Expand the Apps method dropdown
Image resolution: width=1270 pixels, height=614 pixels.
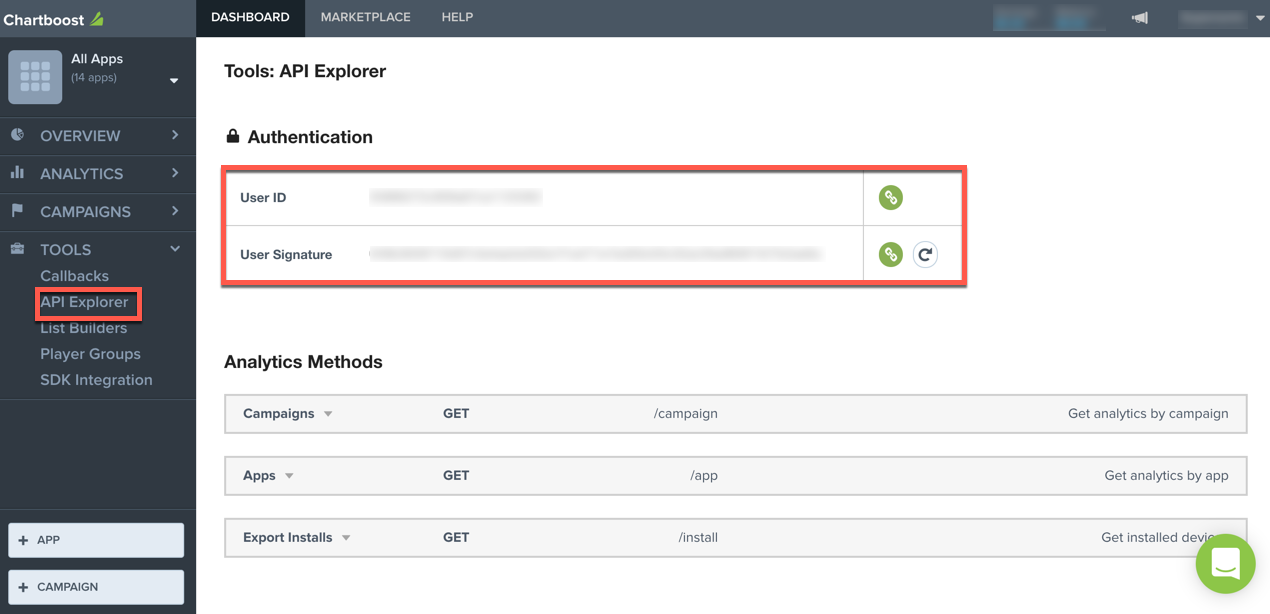tap(290, 476)
